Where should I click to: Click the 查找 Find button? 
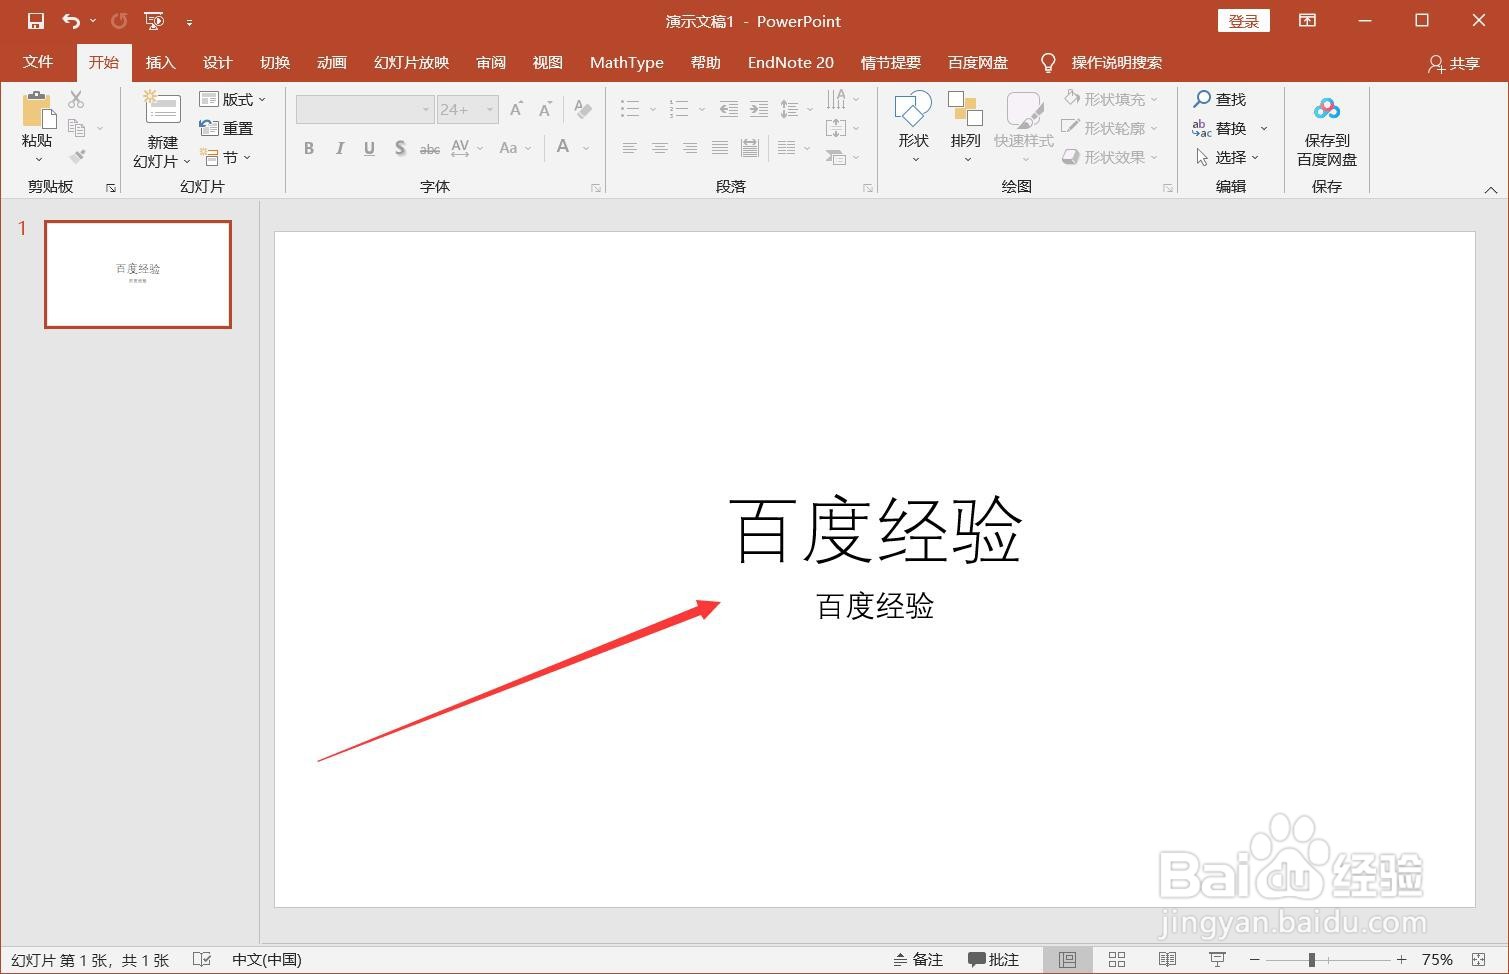[x=1220, y=99]
